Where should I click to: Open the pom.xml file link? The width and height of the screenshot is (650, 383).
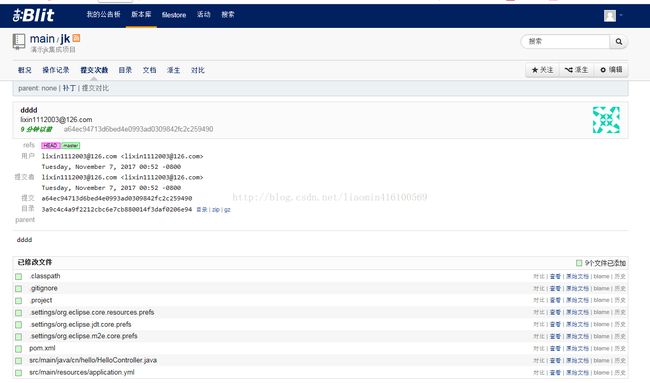click(42, 348)
